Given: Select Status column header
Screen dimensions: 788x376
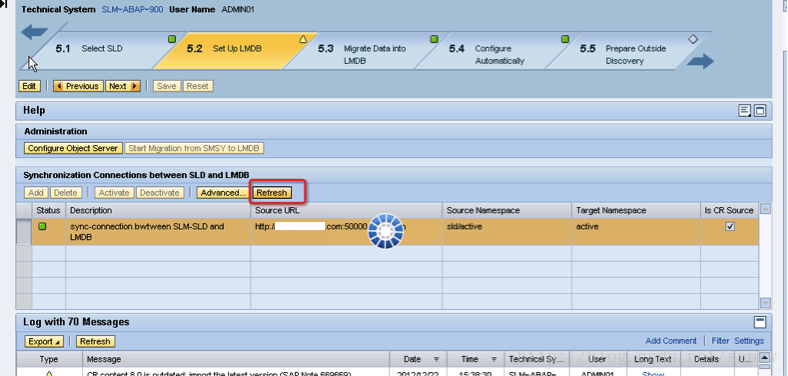Looking at the screenshot, I should [x=49, y=210].
